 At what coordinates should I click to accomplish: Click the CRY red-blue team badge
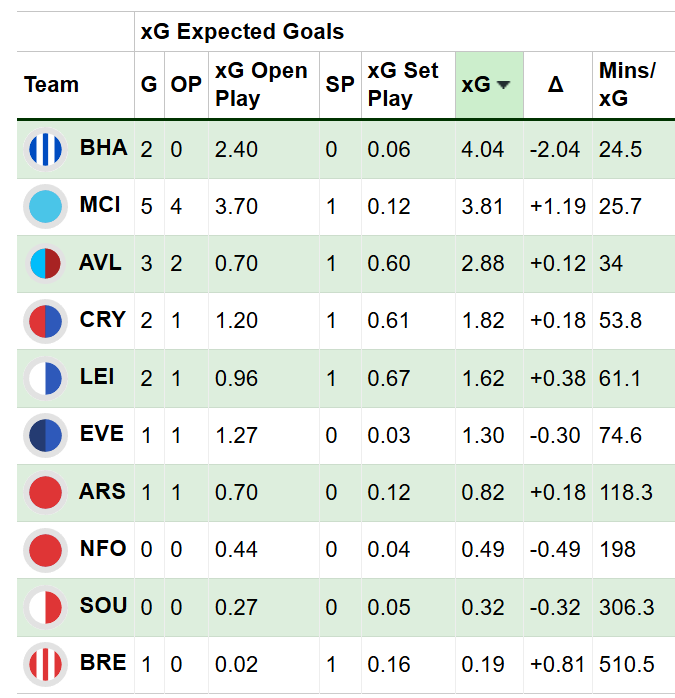point(46,321)
